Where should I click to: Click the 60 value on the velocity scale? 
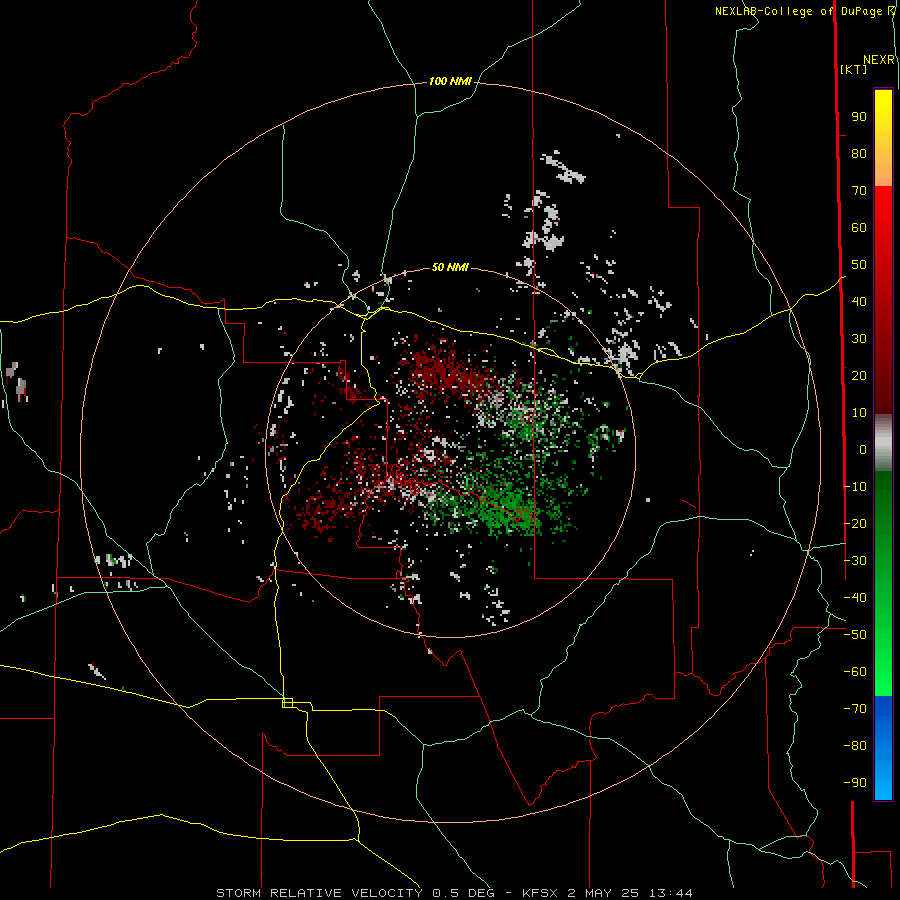859,228
